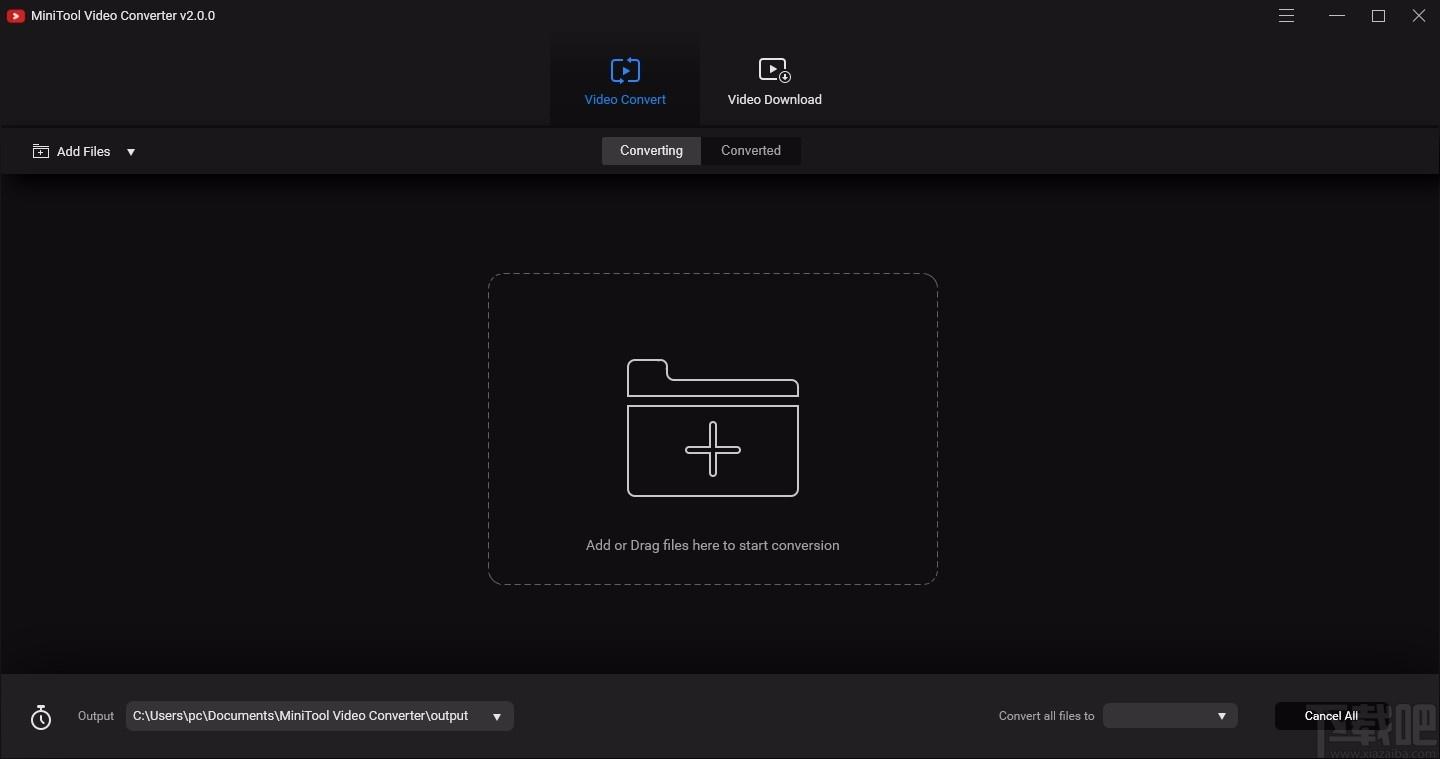Expand the Add Files dropdown arrow

(131, 152)
